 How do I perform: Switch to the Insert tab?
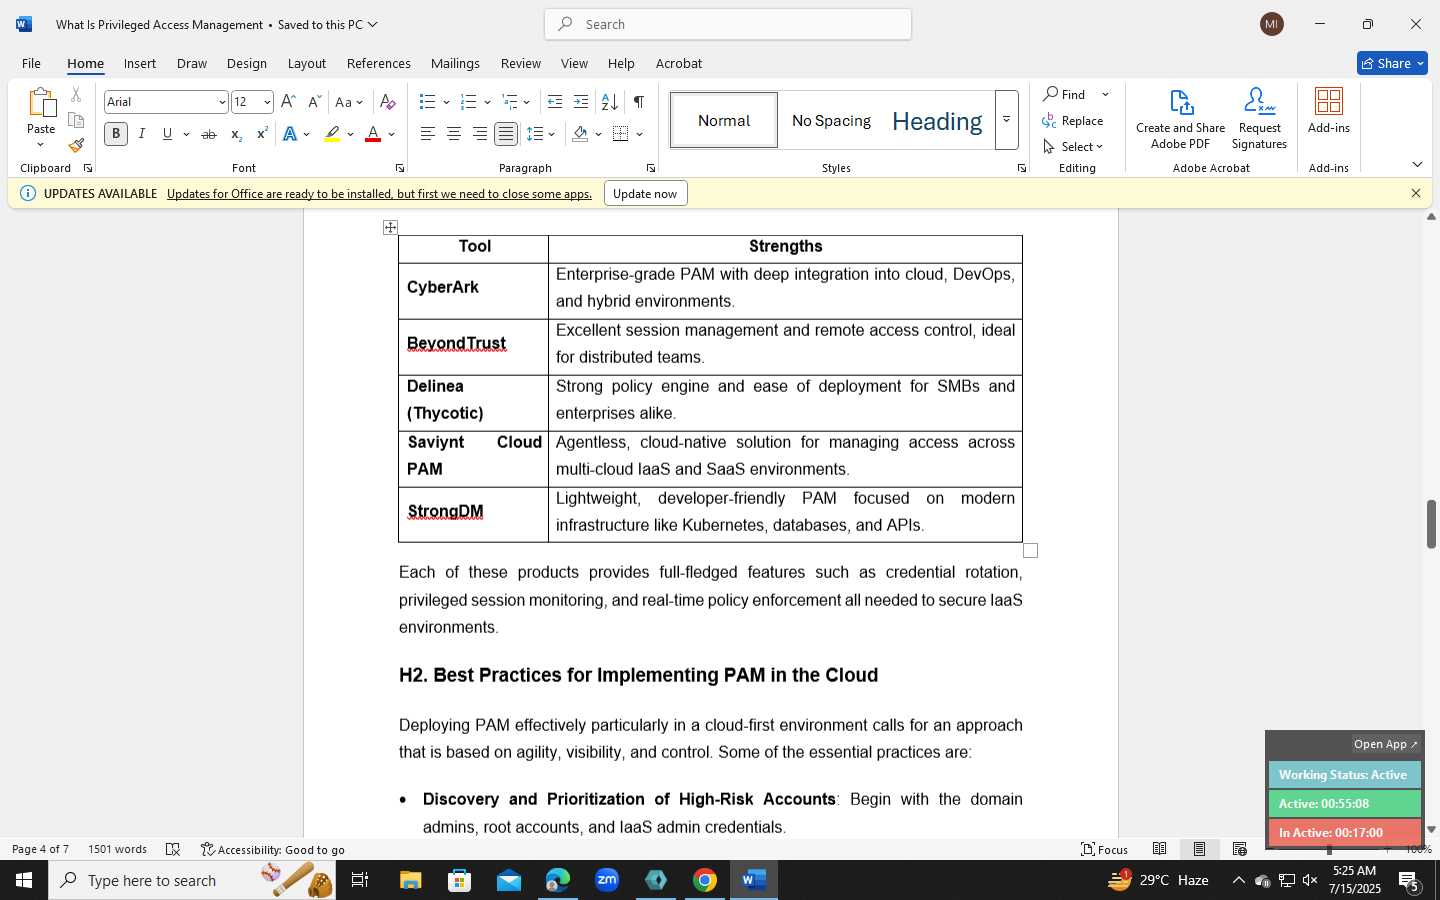coord(140,63)
